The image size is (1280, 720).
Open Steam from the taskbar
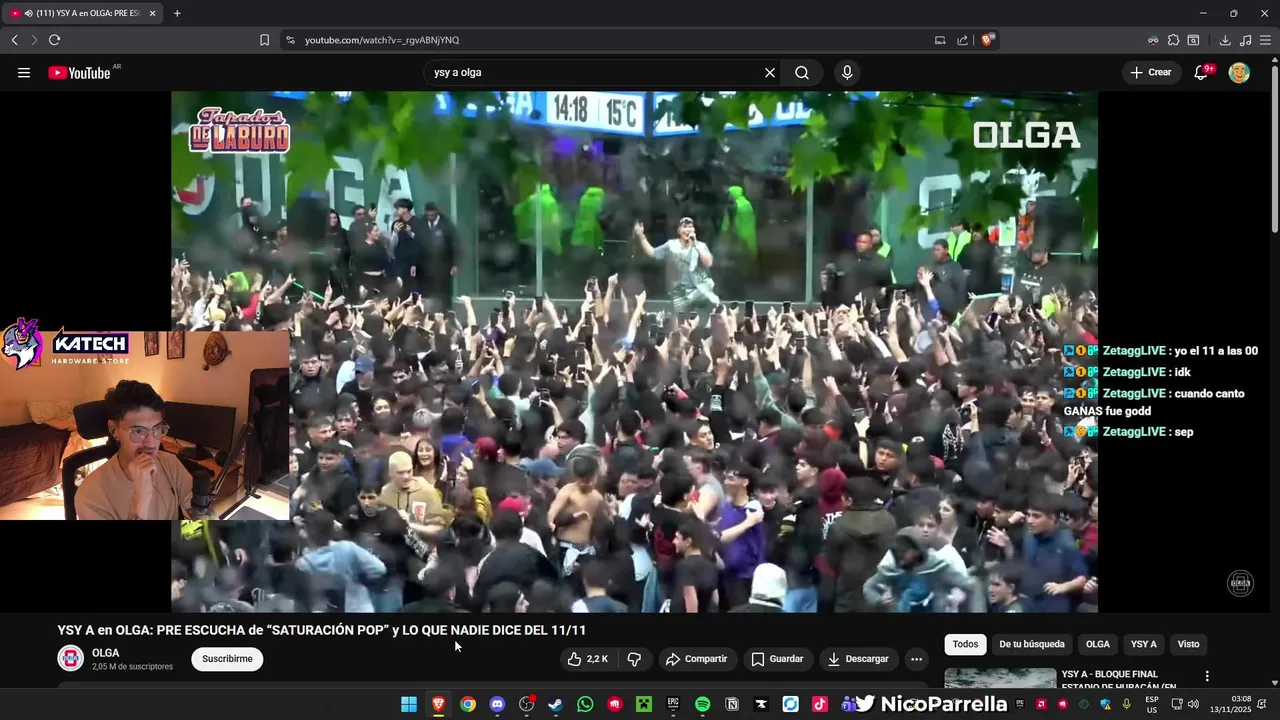point(556,705)
